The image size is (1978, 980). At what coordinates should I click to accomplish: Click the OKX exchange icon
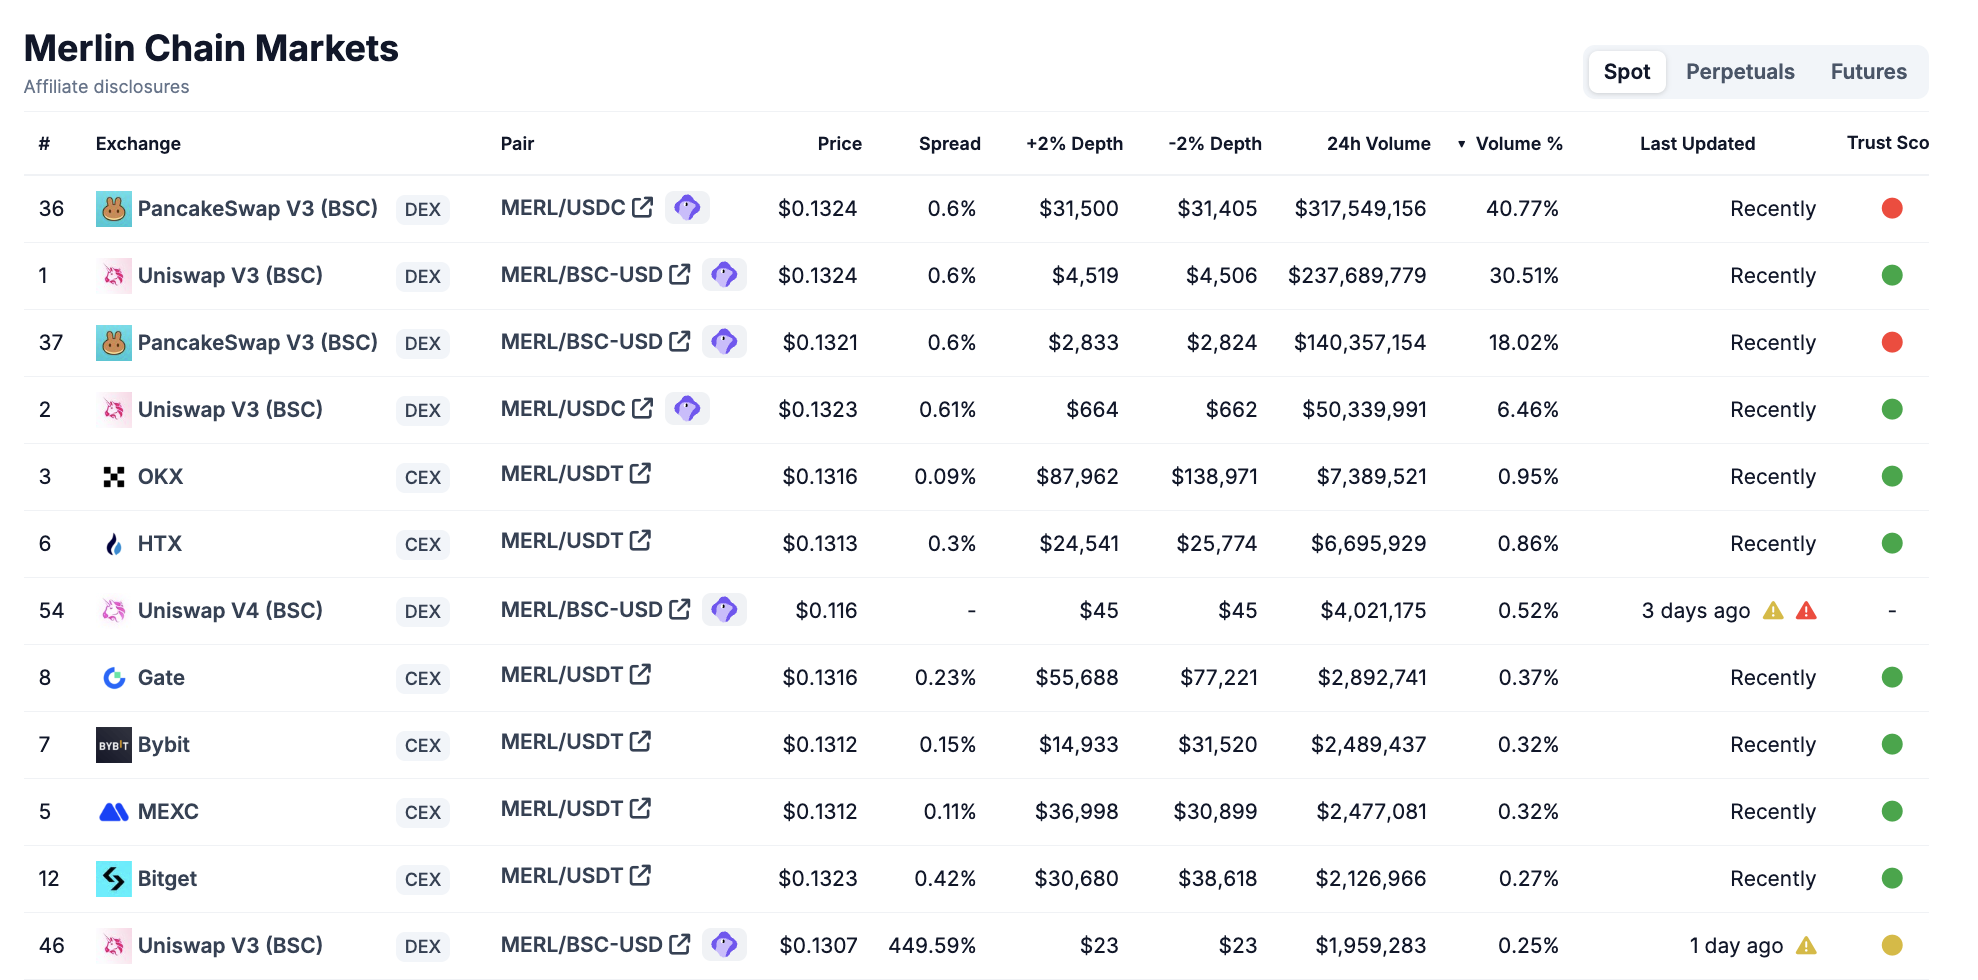point(114,476)
